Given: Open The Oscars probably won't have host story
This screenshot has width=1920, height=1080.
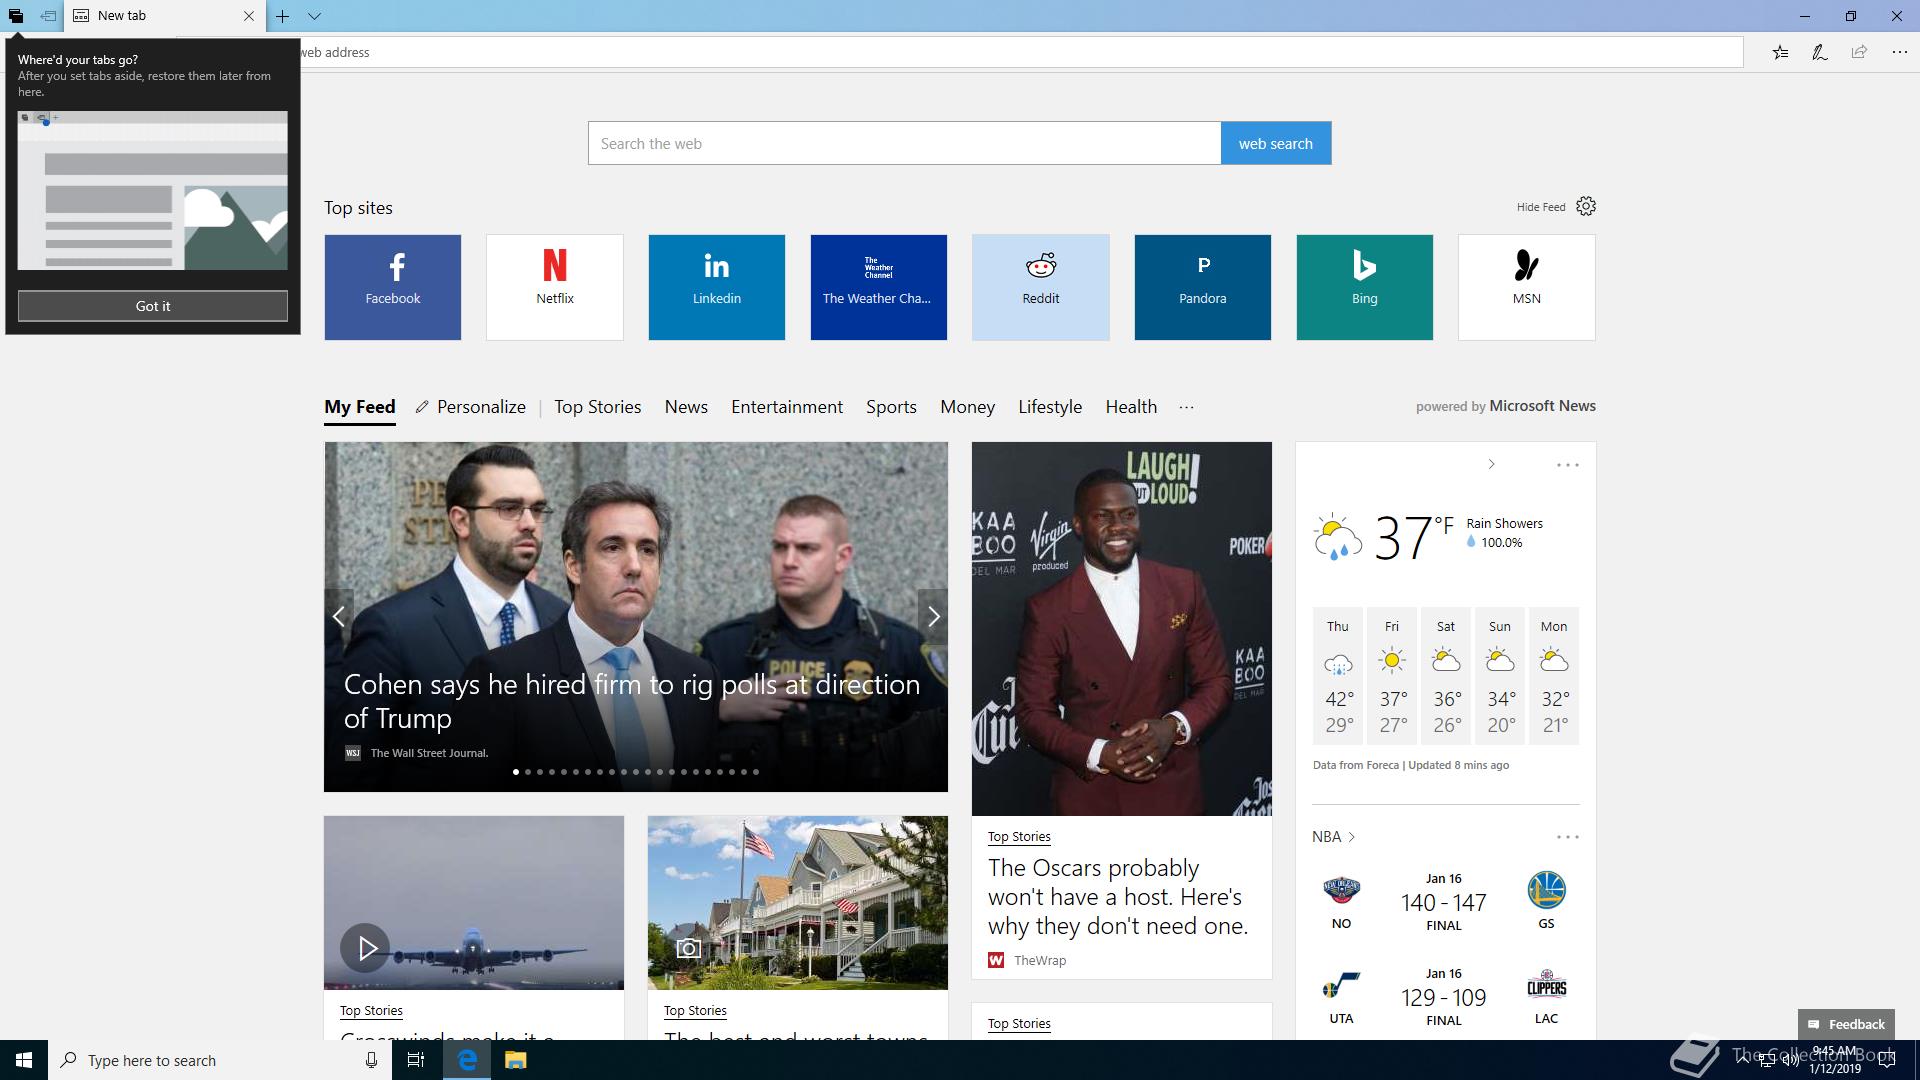Looking at the screenshot, I should coord(1118,897).
